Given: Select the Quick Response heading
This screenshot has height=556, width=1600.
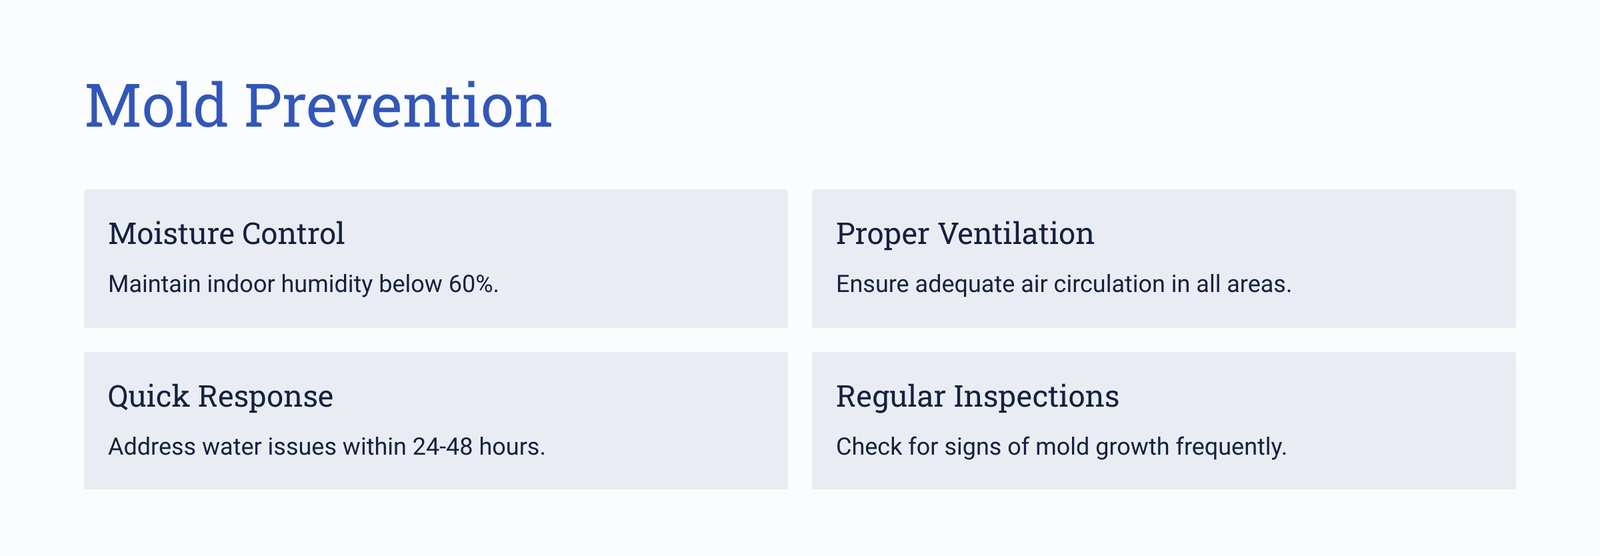Looking at the screenshot, I should [x=220, y=396].
